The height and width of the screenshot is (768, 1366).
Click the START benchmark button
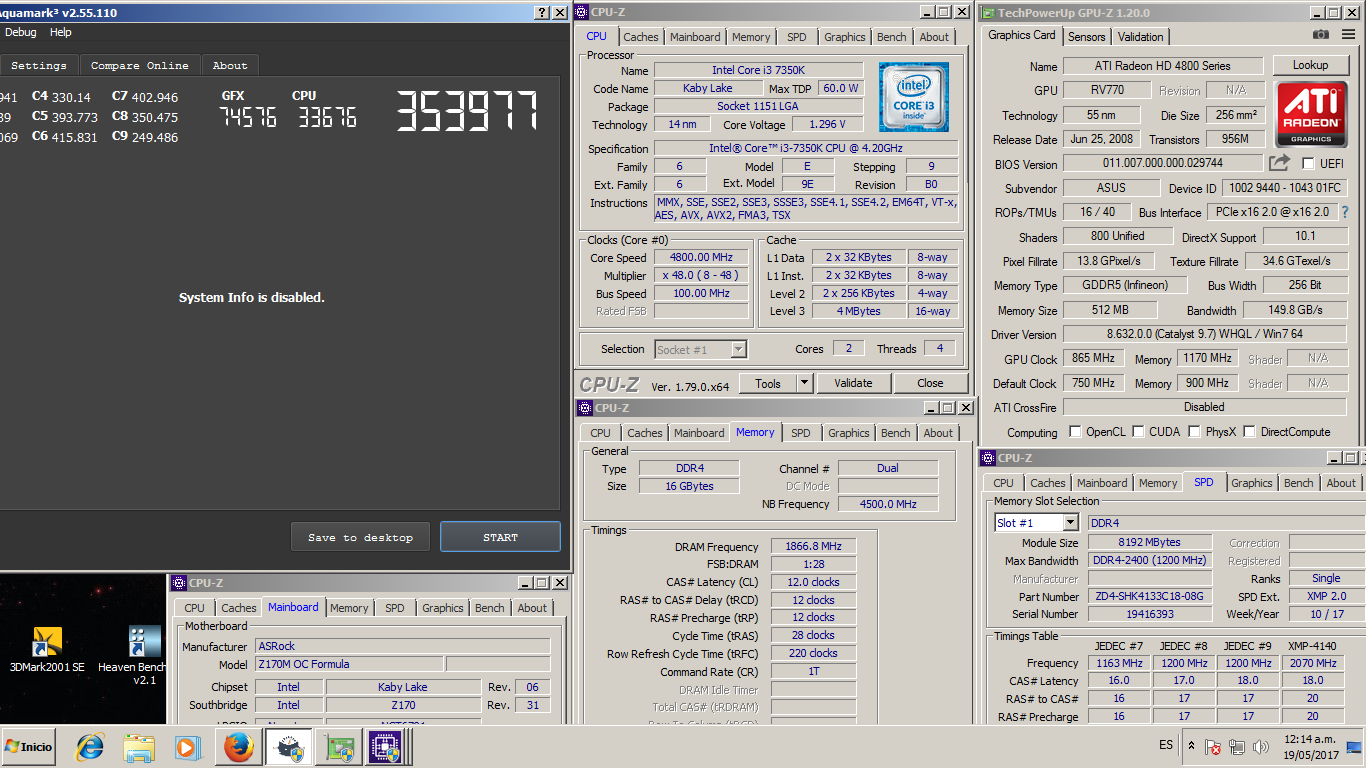(x=500, y=537)
